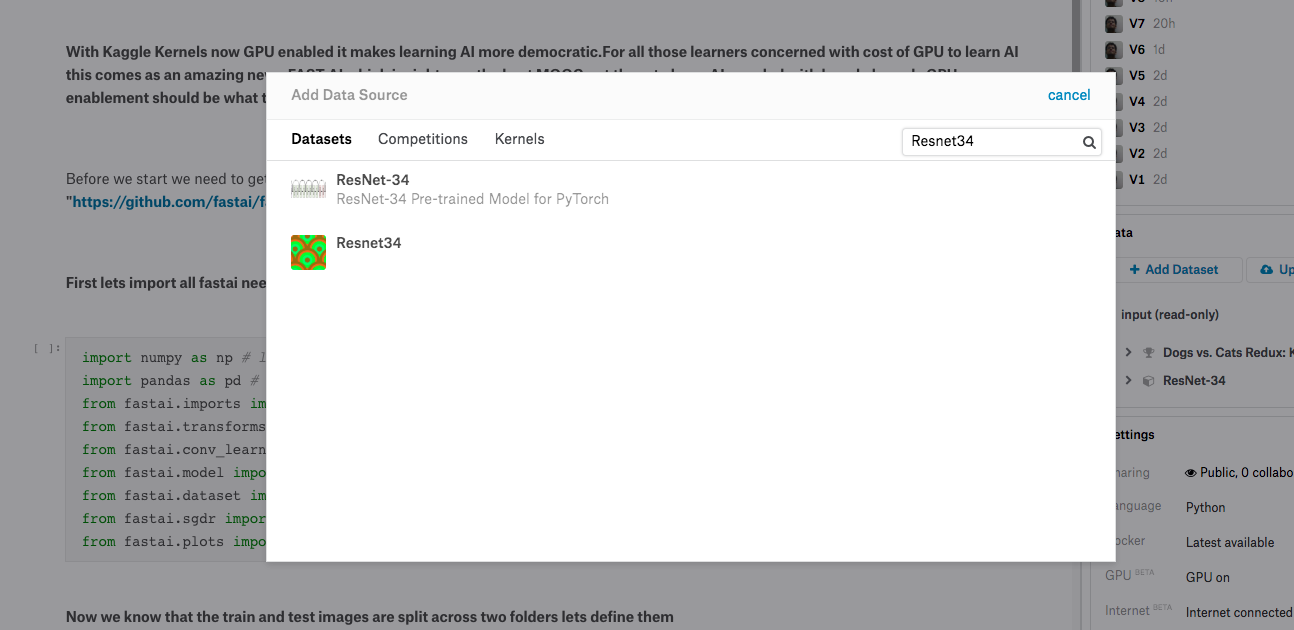Open version V5 in version list
This screenshot has height=630, width=1294.
tap(1137, 75)
